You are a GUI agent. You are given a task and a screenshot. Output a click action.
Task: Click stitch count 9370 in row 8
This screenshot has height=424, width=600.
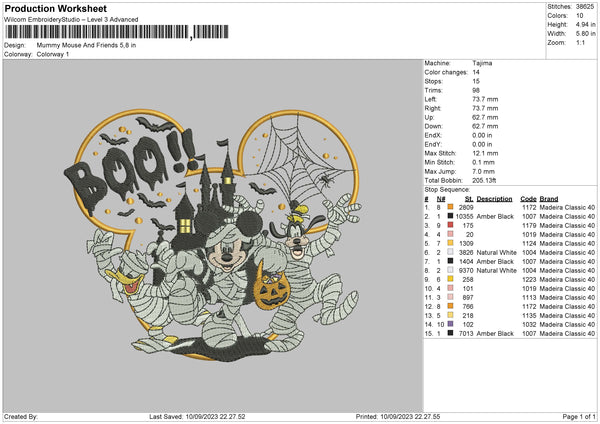coord(466,271)
